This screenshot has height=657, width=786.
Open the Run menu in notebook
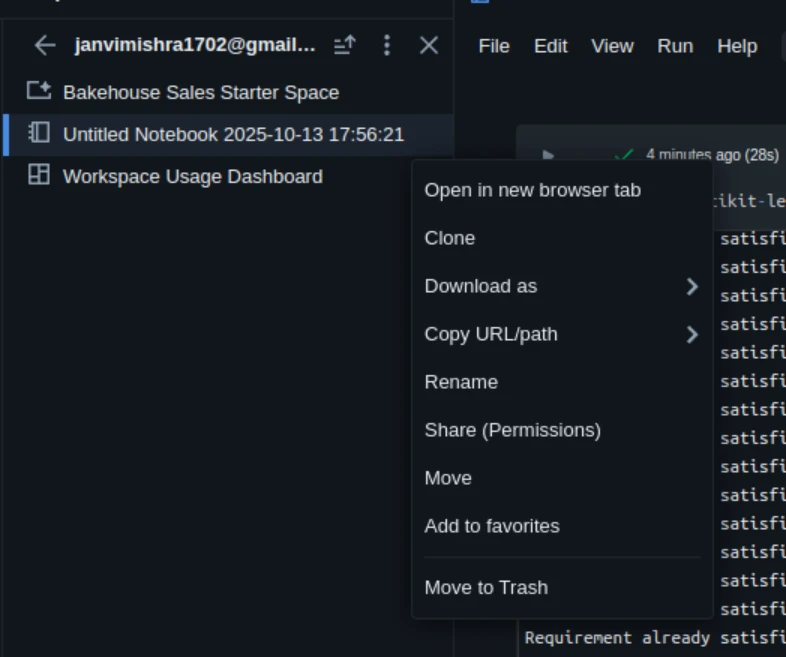pyautogui.click(x=675, y=46)
